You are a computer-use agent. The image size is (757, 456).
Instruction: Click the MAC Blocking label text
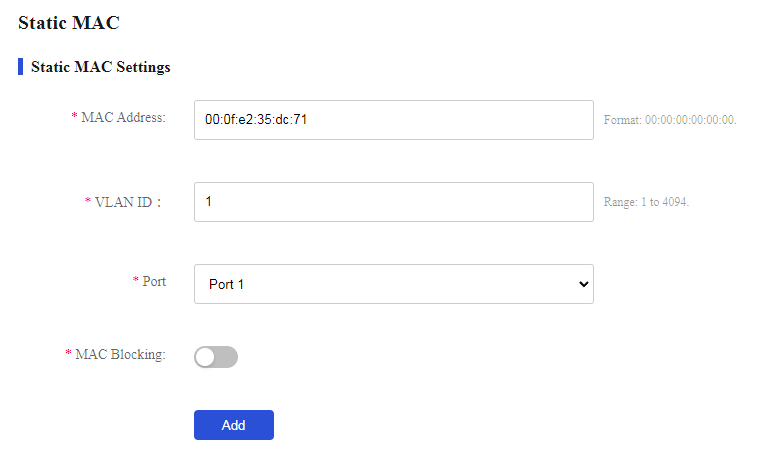[x=120, y=354]
